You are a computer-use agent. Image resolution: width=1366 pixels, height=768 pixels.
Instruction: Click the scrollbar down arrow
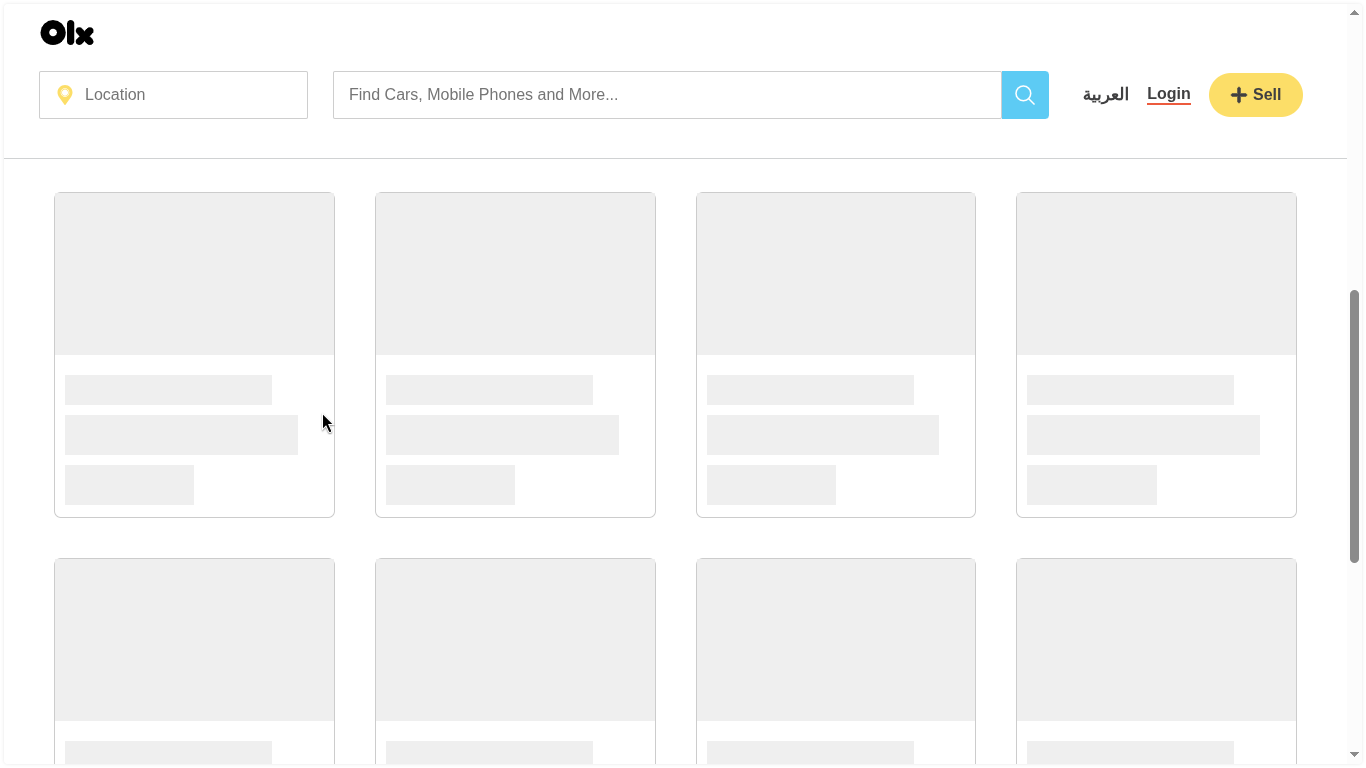1355,755
